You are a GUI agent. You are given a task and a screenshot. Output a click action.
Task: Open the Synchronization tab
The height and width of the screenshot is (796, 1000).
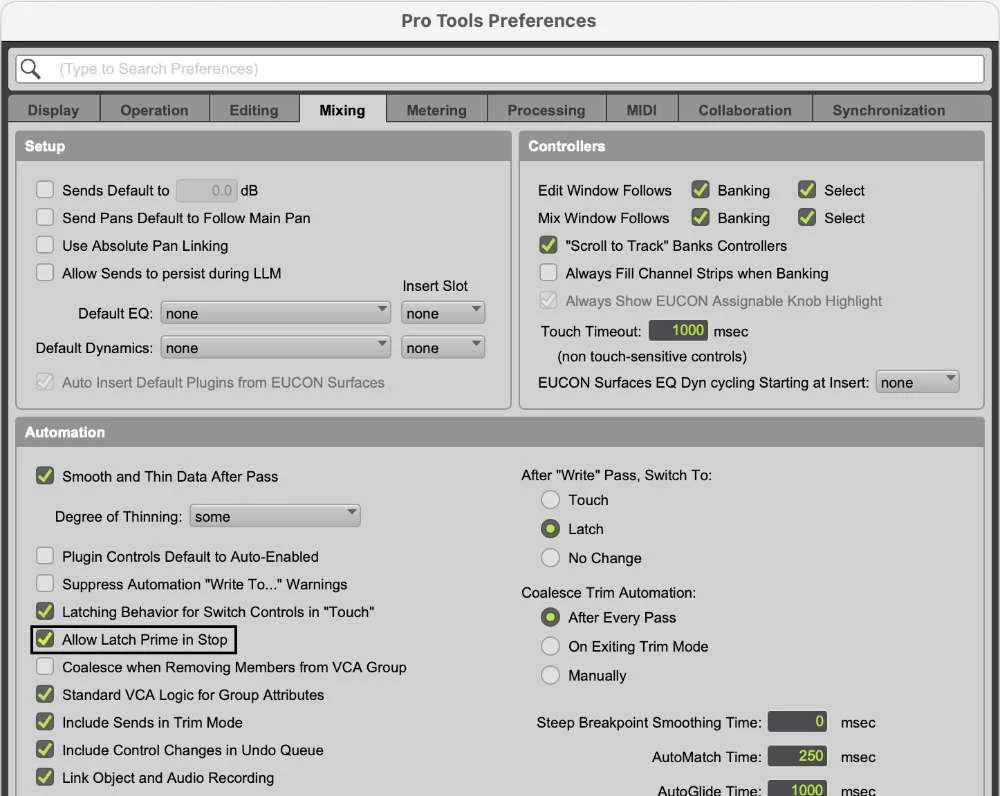[889, 110]
